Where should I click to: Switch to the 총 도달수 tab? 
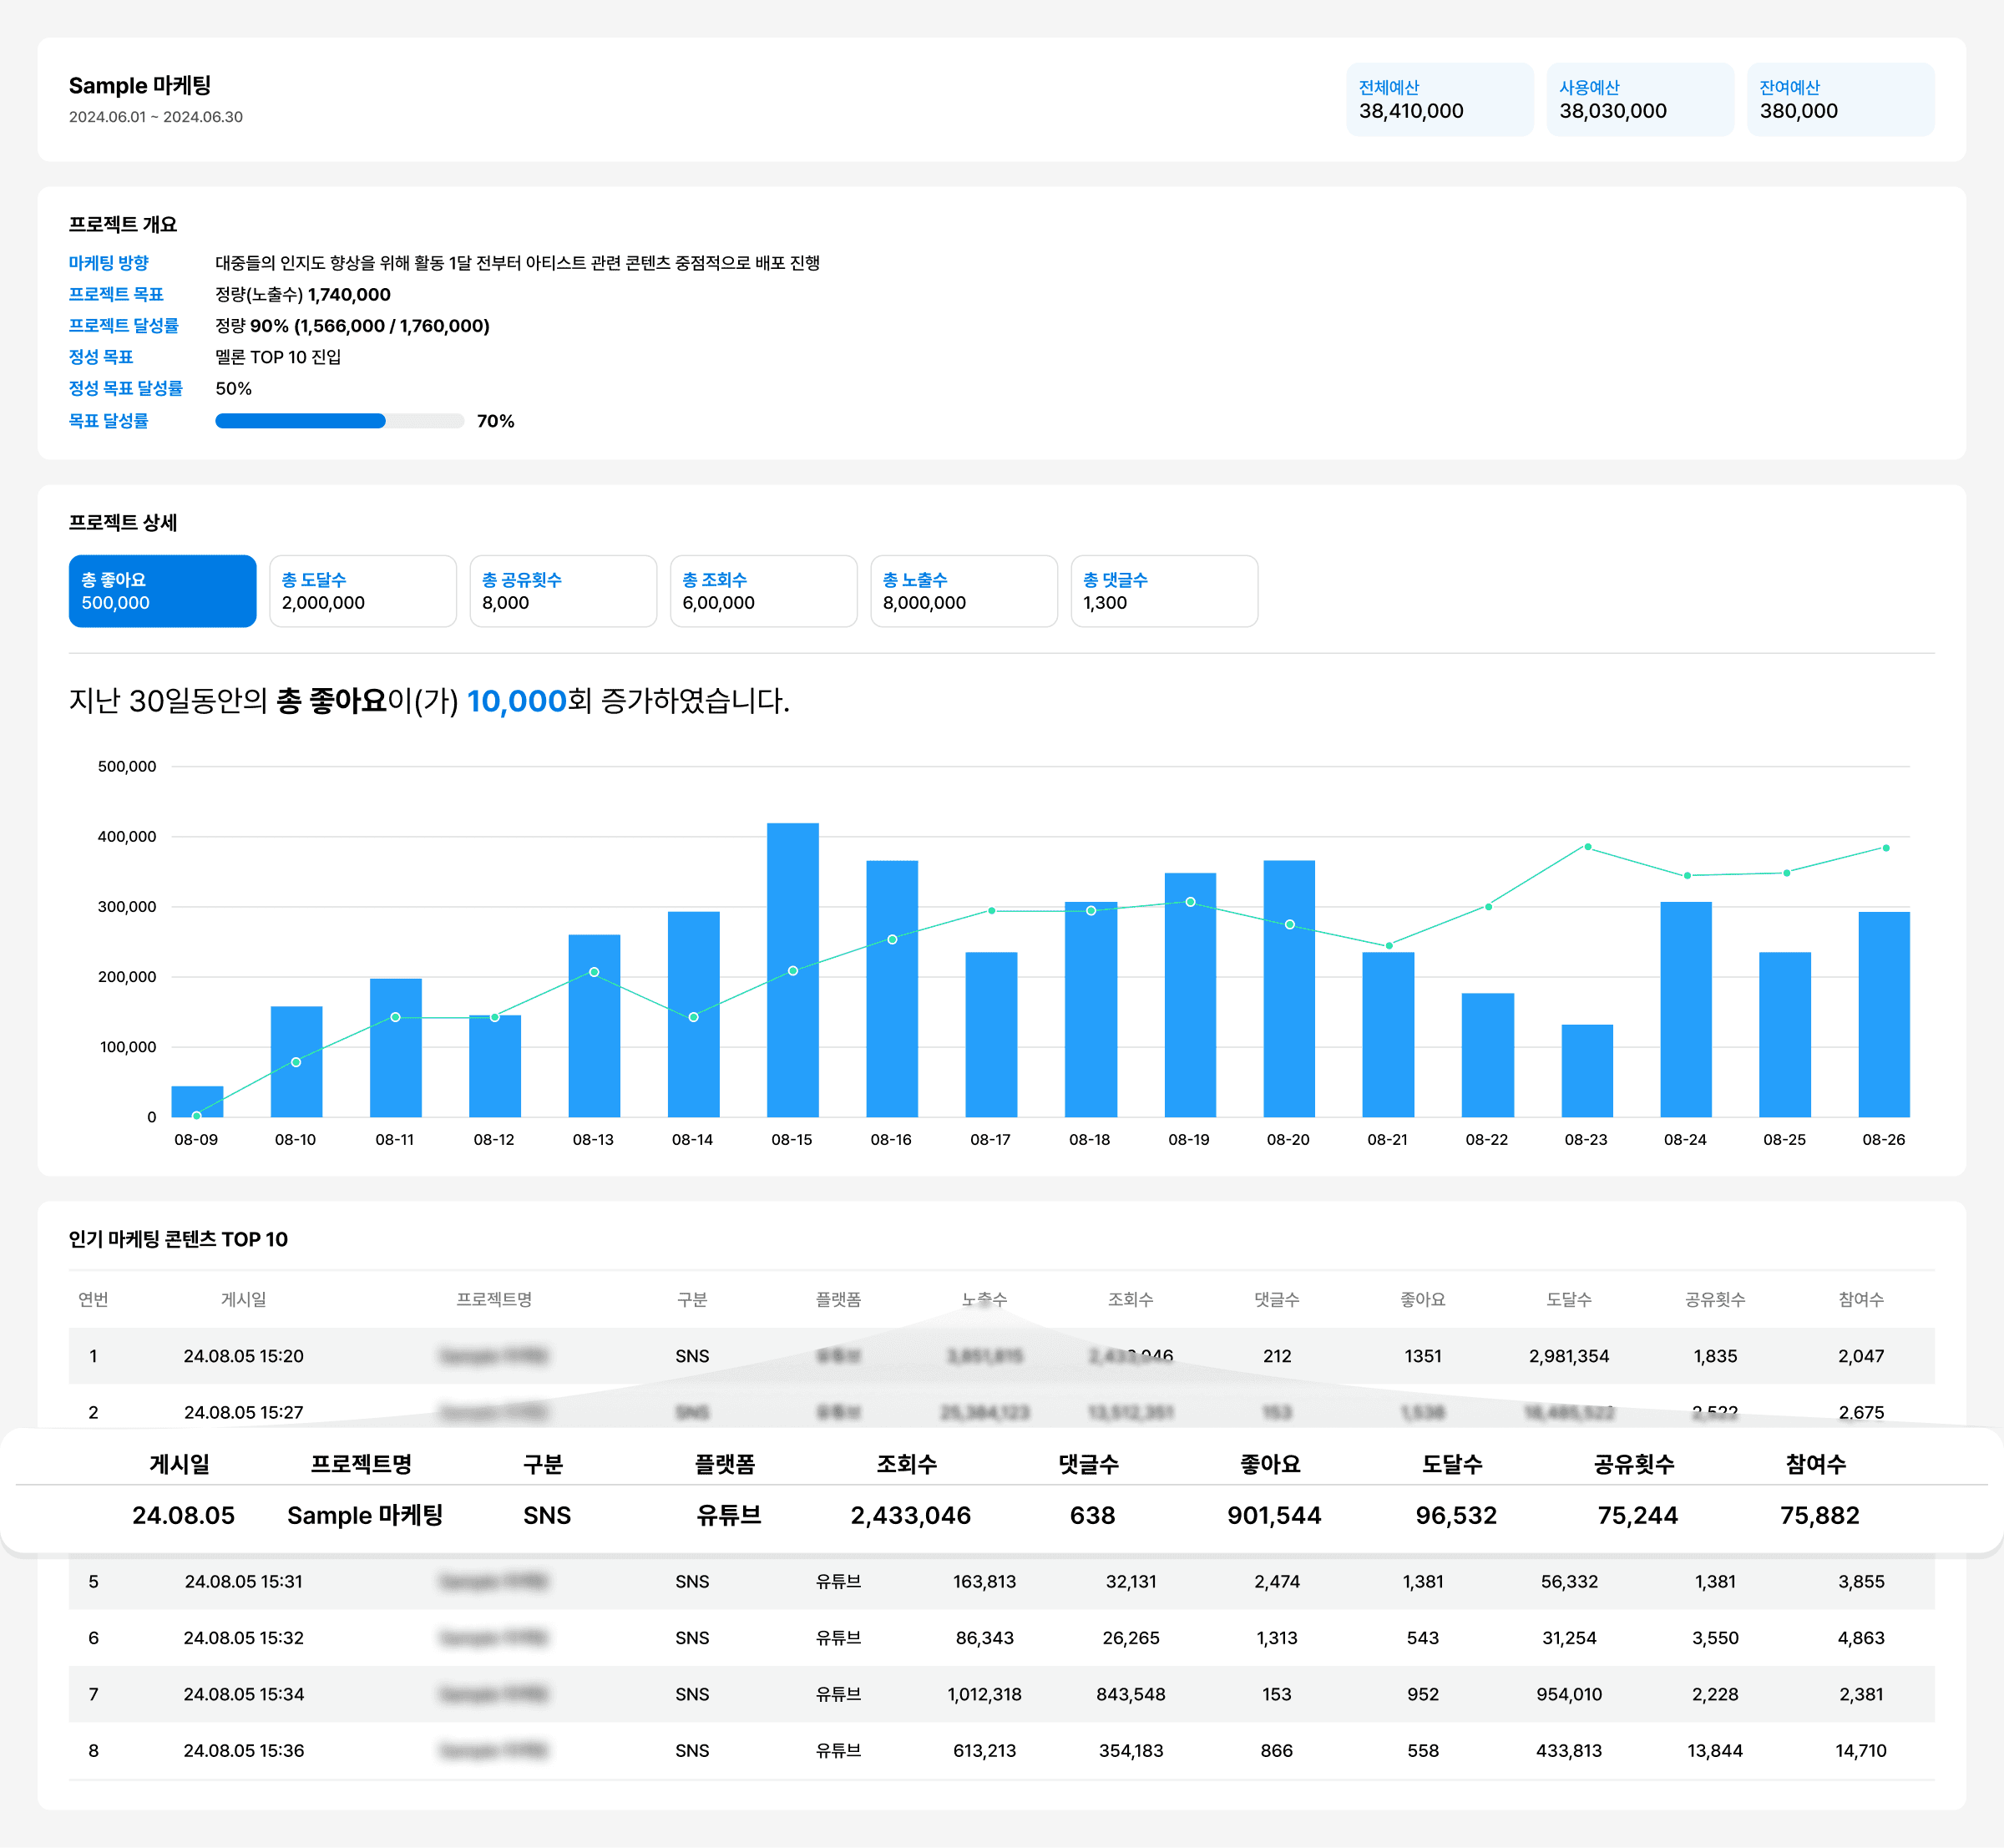[362, 591]
